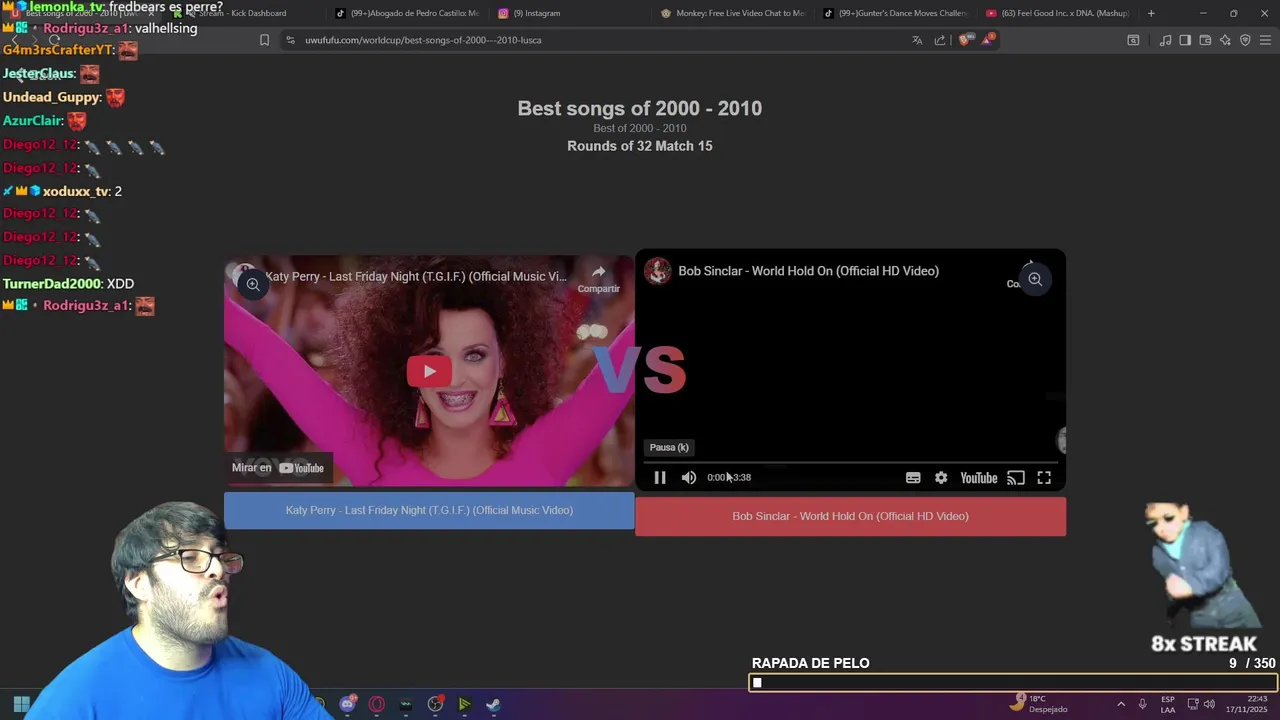Screen dimensions: 1280x720
Task: Switch to Kick Dashboard tab
Action: pyautogui.click(x=245, y=13)
